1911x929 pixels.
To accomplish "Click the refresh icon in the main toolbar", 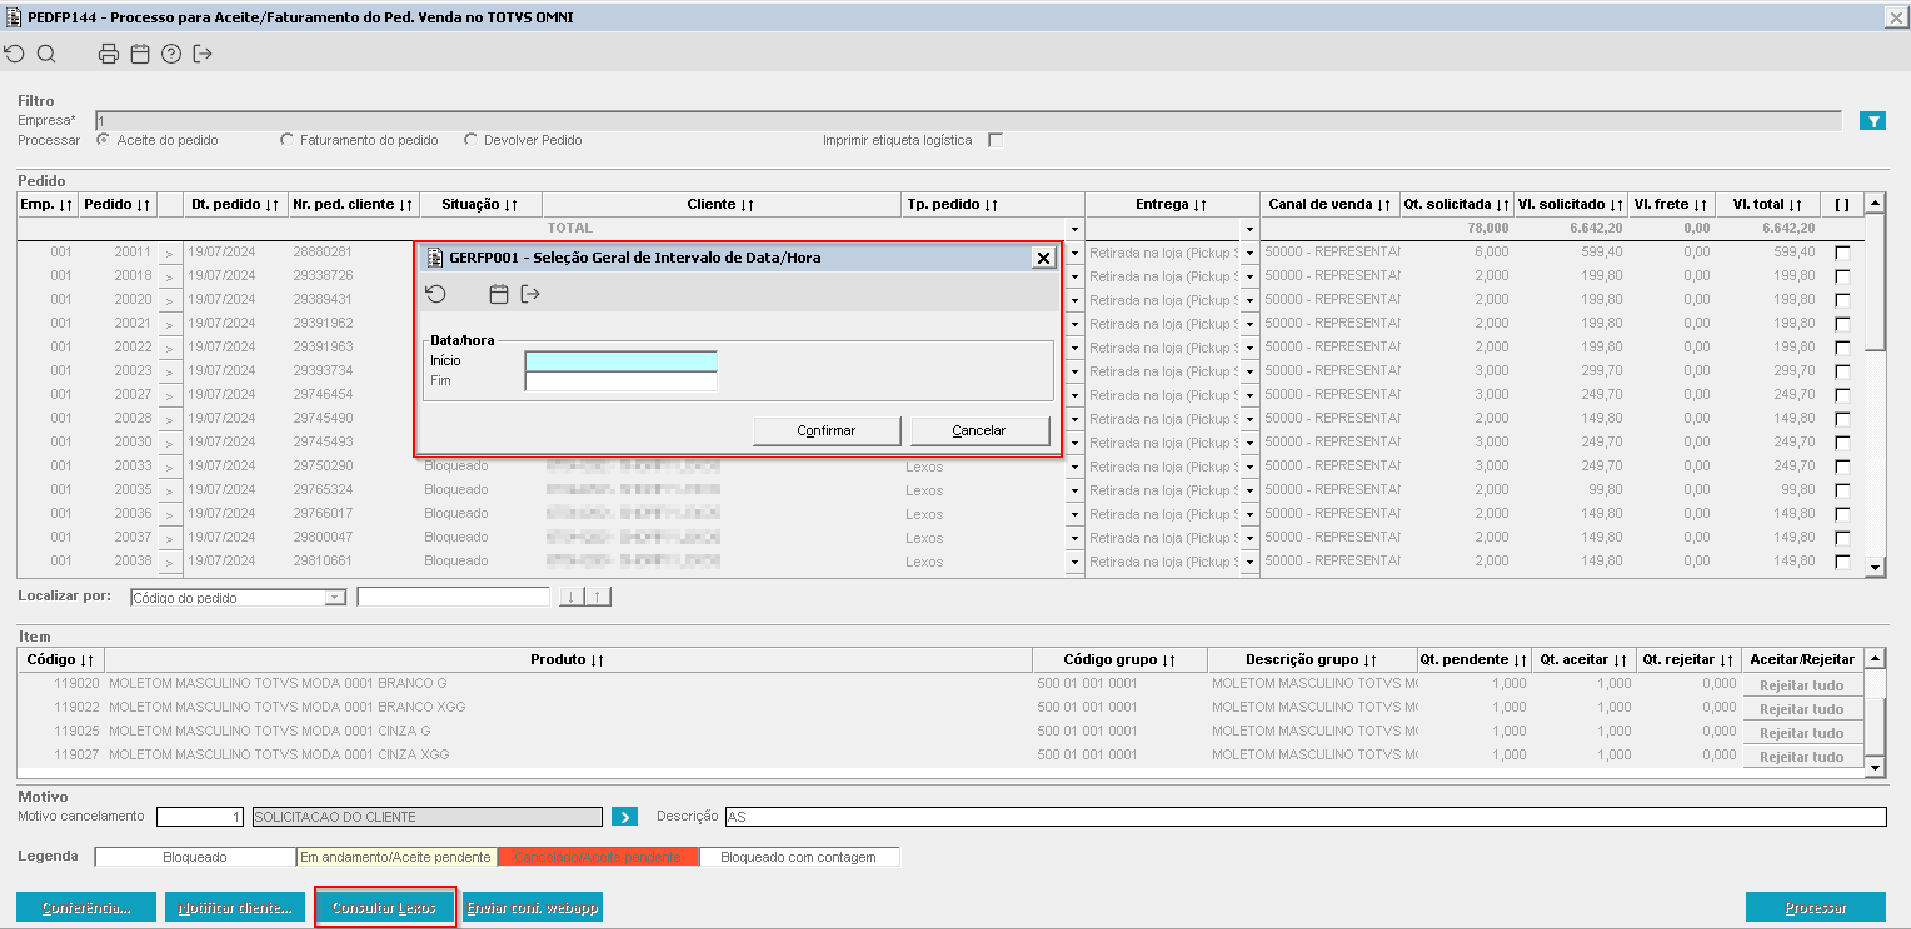I will click(15, 54).
